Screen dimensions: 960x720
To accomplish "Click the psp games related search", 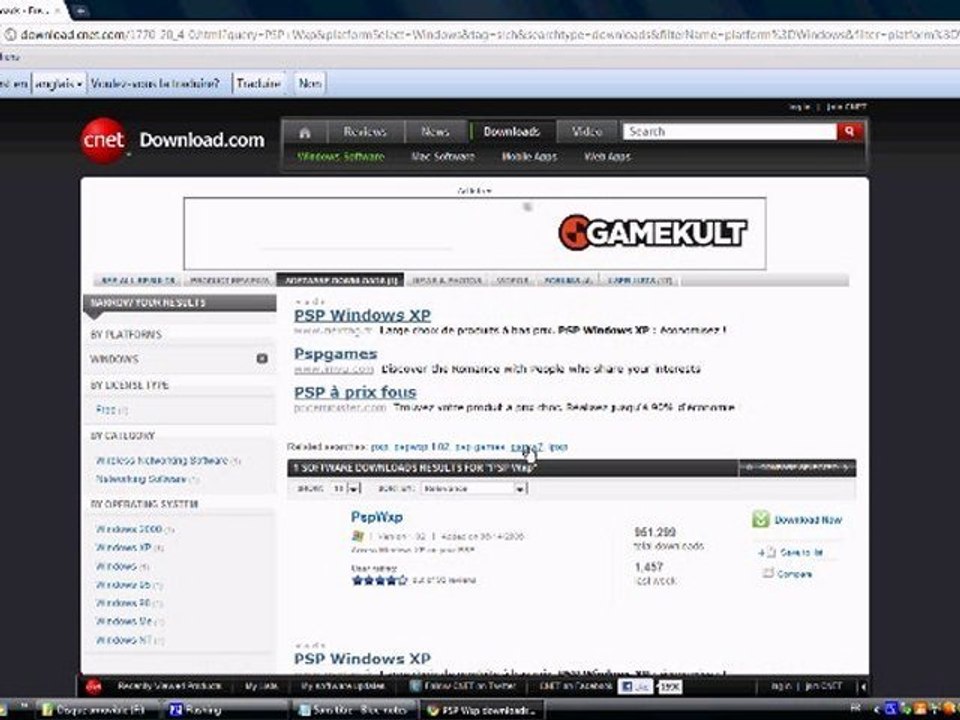I will [480, 447].
